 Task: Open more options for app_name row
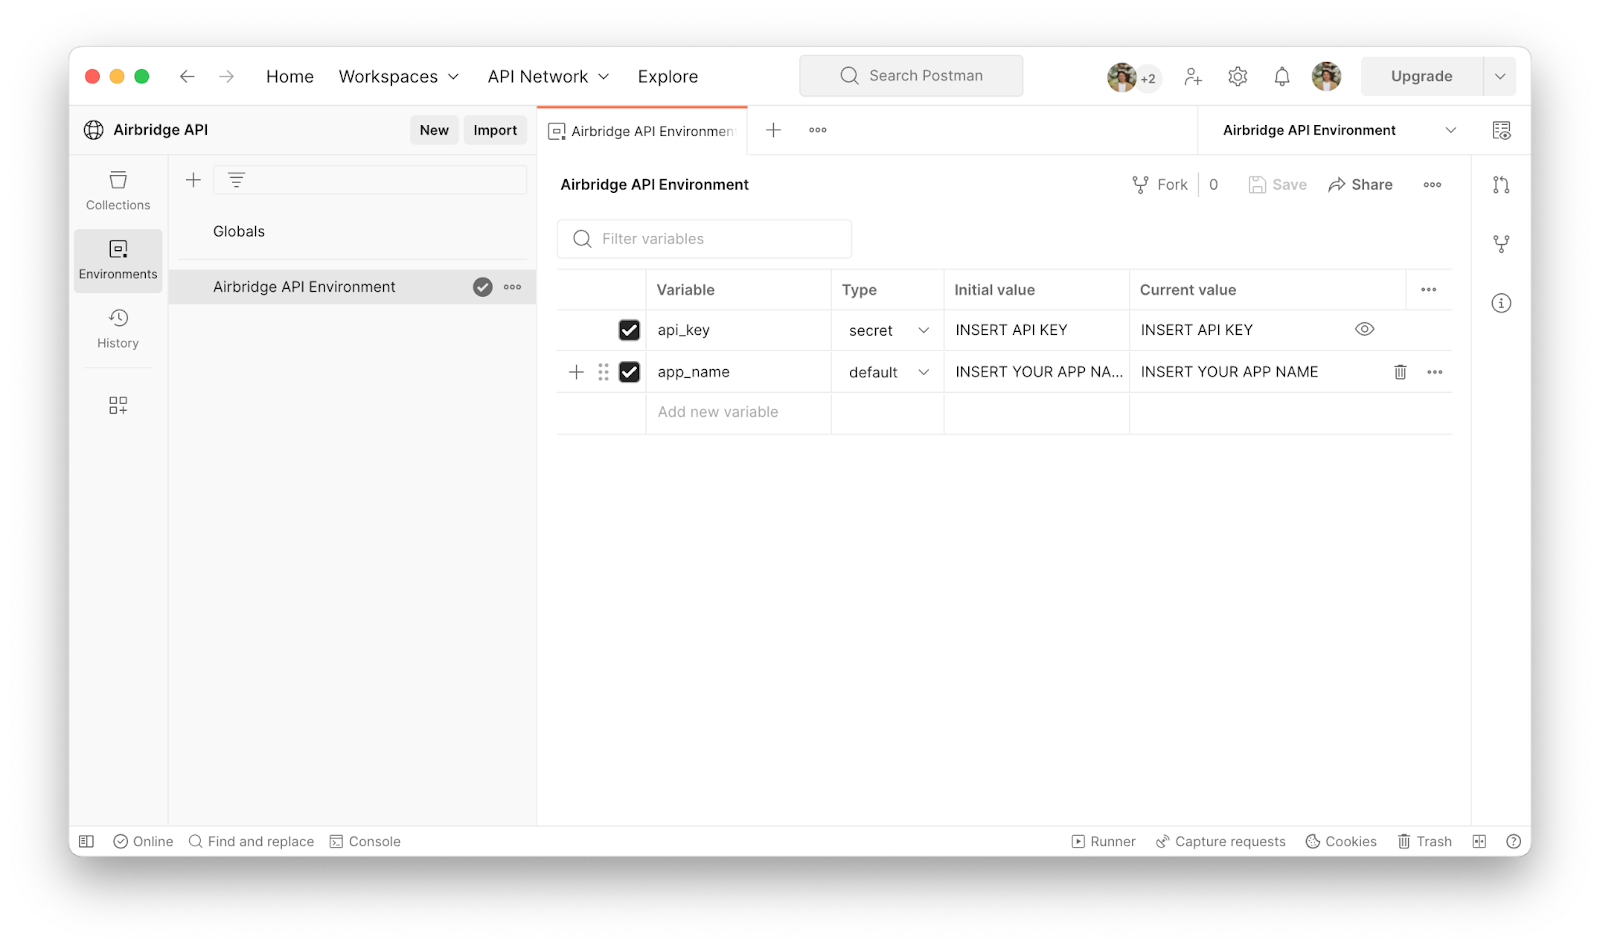[1435, 372]
